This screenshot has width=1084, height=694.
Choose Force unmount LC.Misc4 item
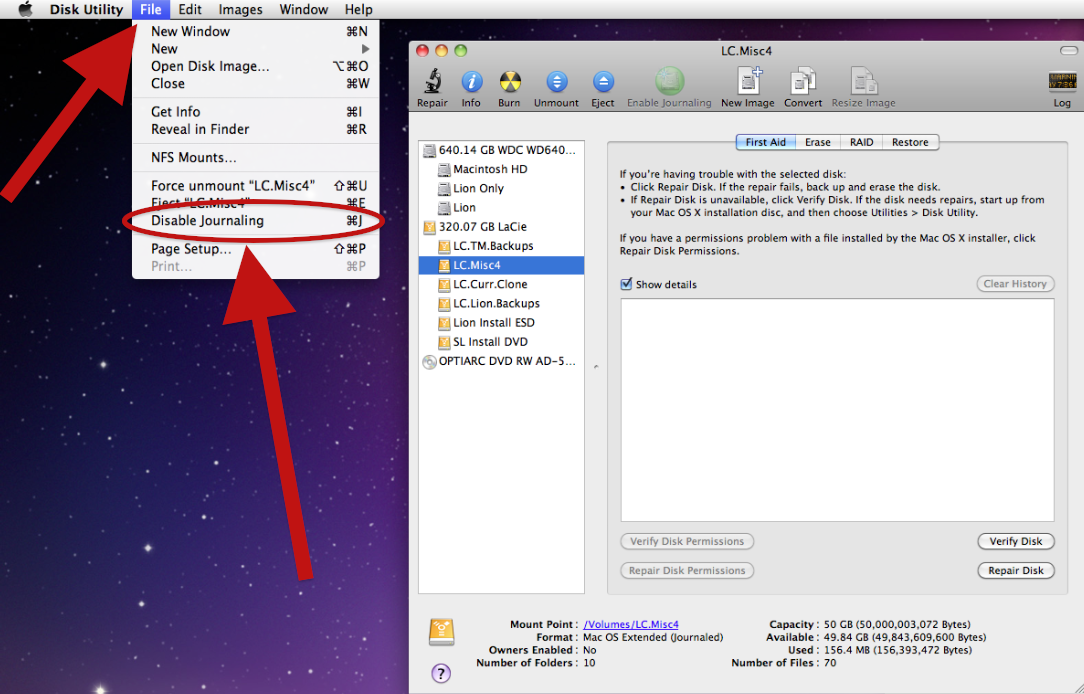pos(256,186)
